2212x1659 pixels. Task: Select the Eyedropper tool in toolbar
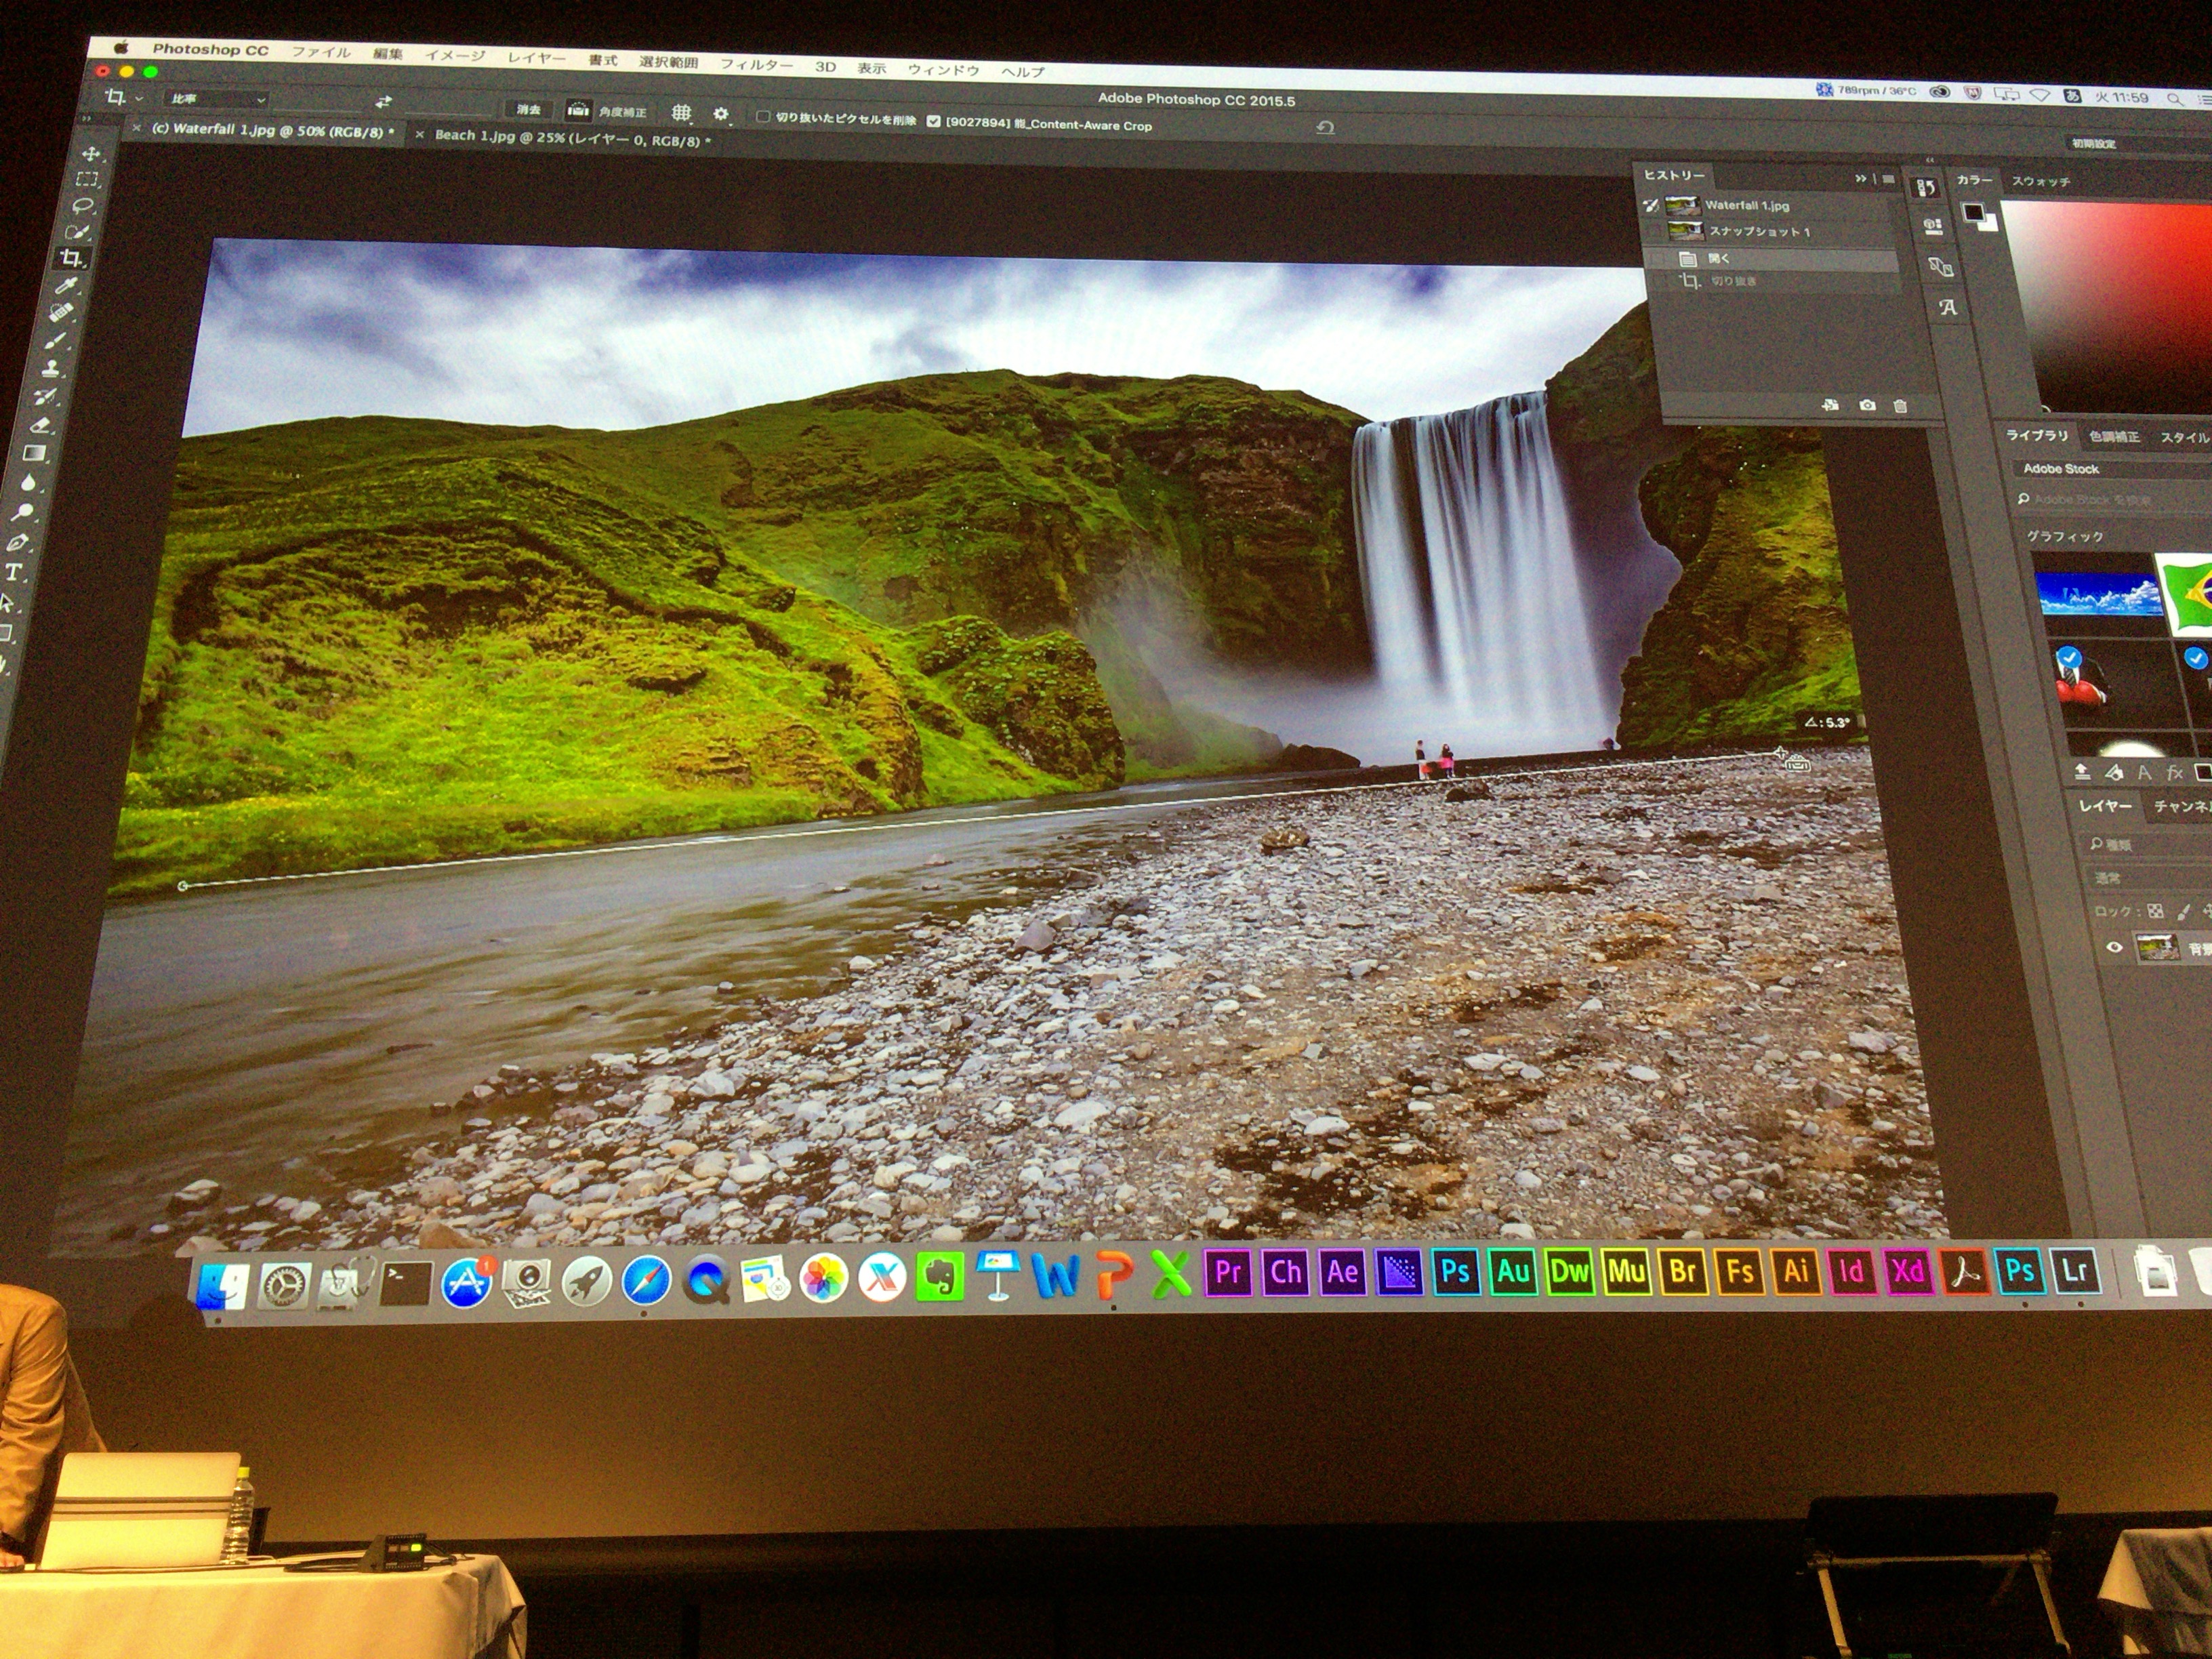click(66, 287)
